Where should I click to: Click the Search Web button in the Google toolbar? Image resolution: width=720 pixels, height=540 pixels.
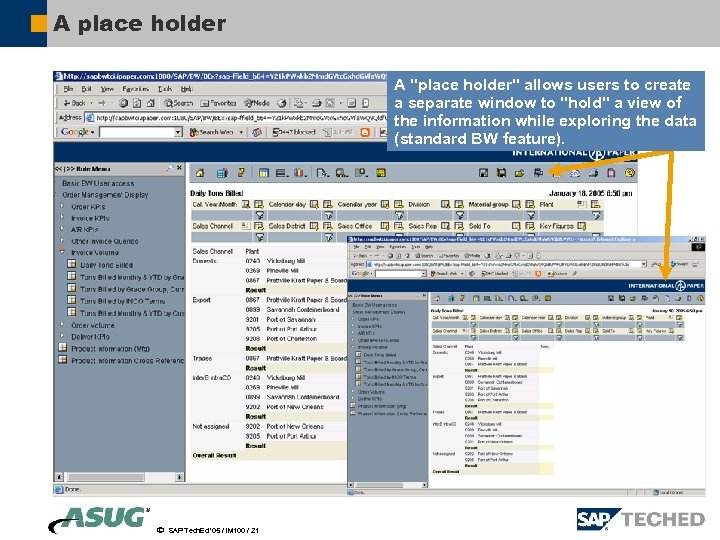[212, 132]
